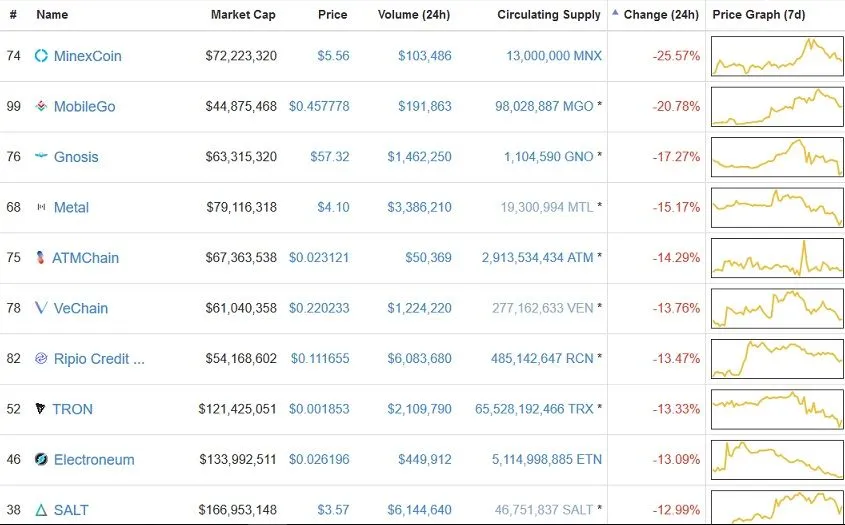View TRON 7-day price graph
Viewport: 845px width, 525px height.
(778, 409)
